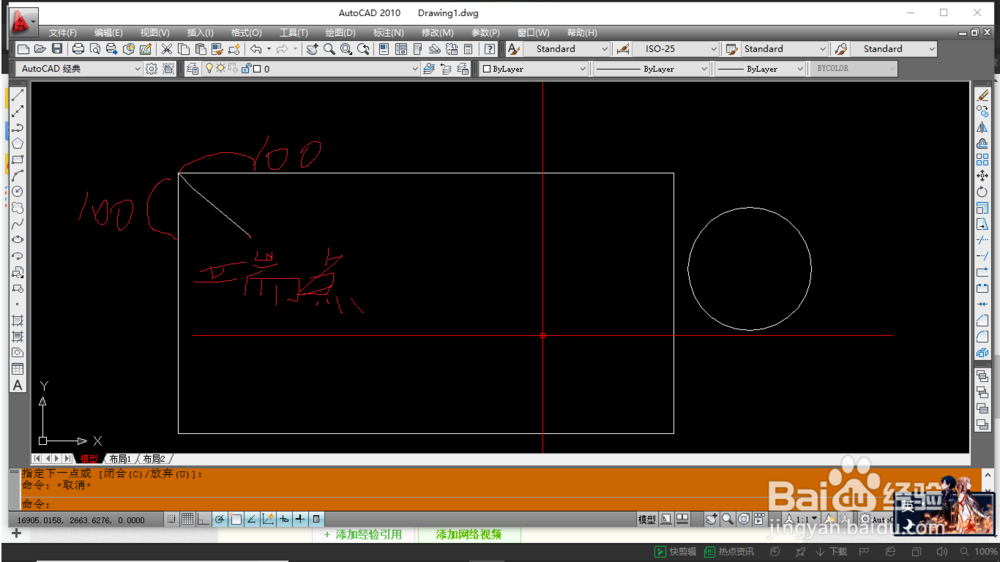Toggle Lineweight display in the status bar
Viewport: 1000px width, 562px height.
(300, 519)
